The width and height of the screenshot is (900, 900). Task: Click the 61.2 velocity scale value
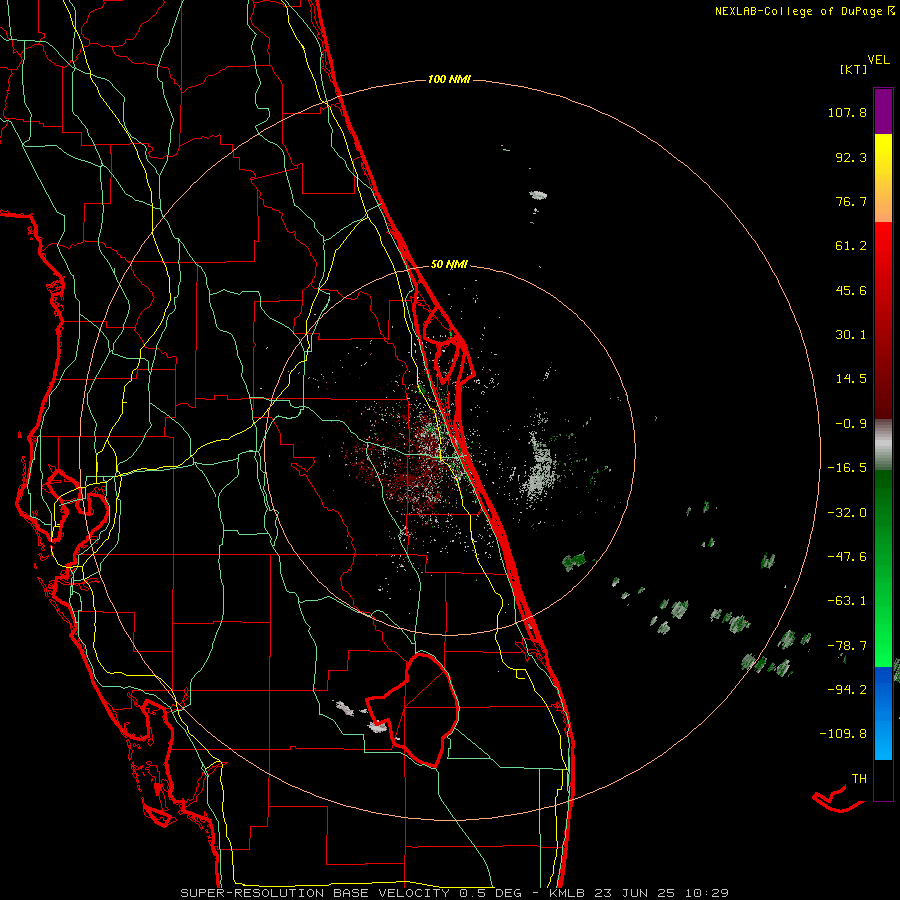[851, 246]
